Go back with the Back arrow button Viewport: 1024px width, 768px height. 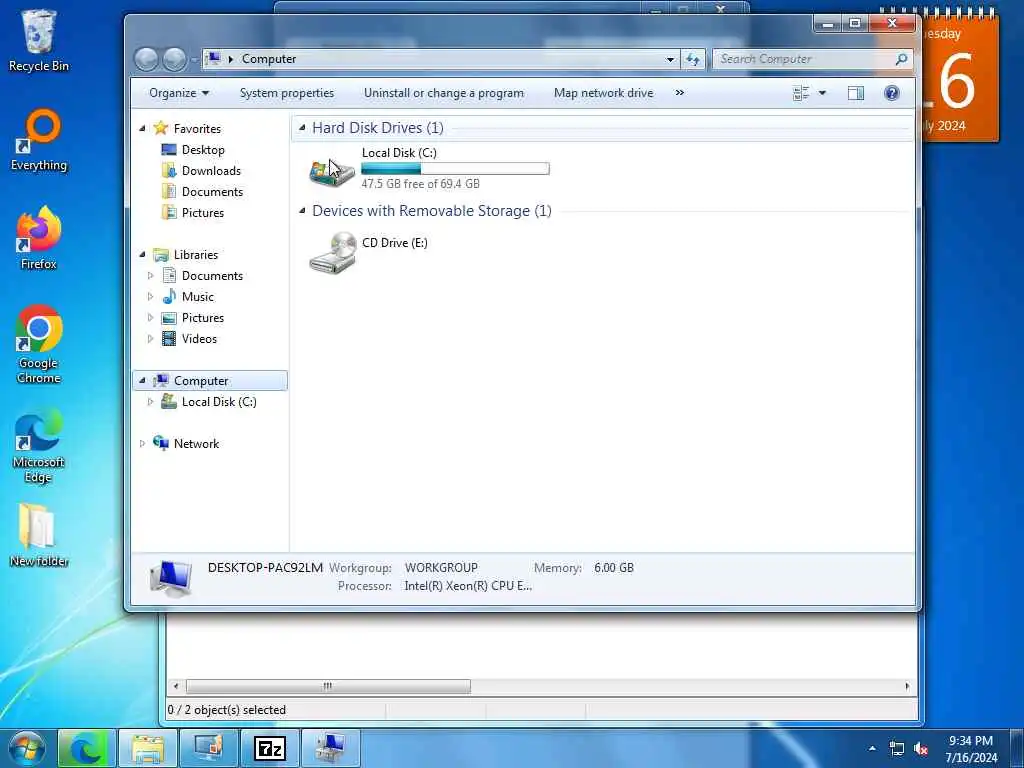pos(146,59)
